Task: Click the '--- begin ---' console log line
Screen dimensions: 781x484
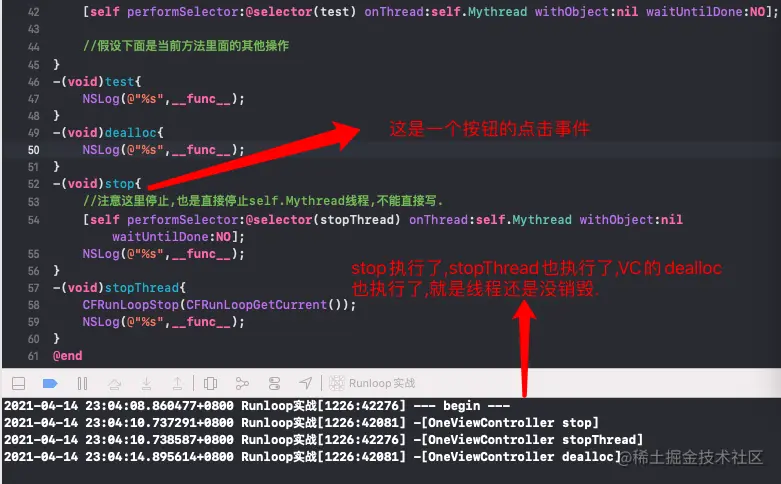Action: click(x=257, y=406)
